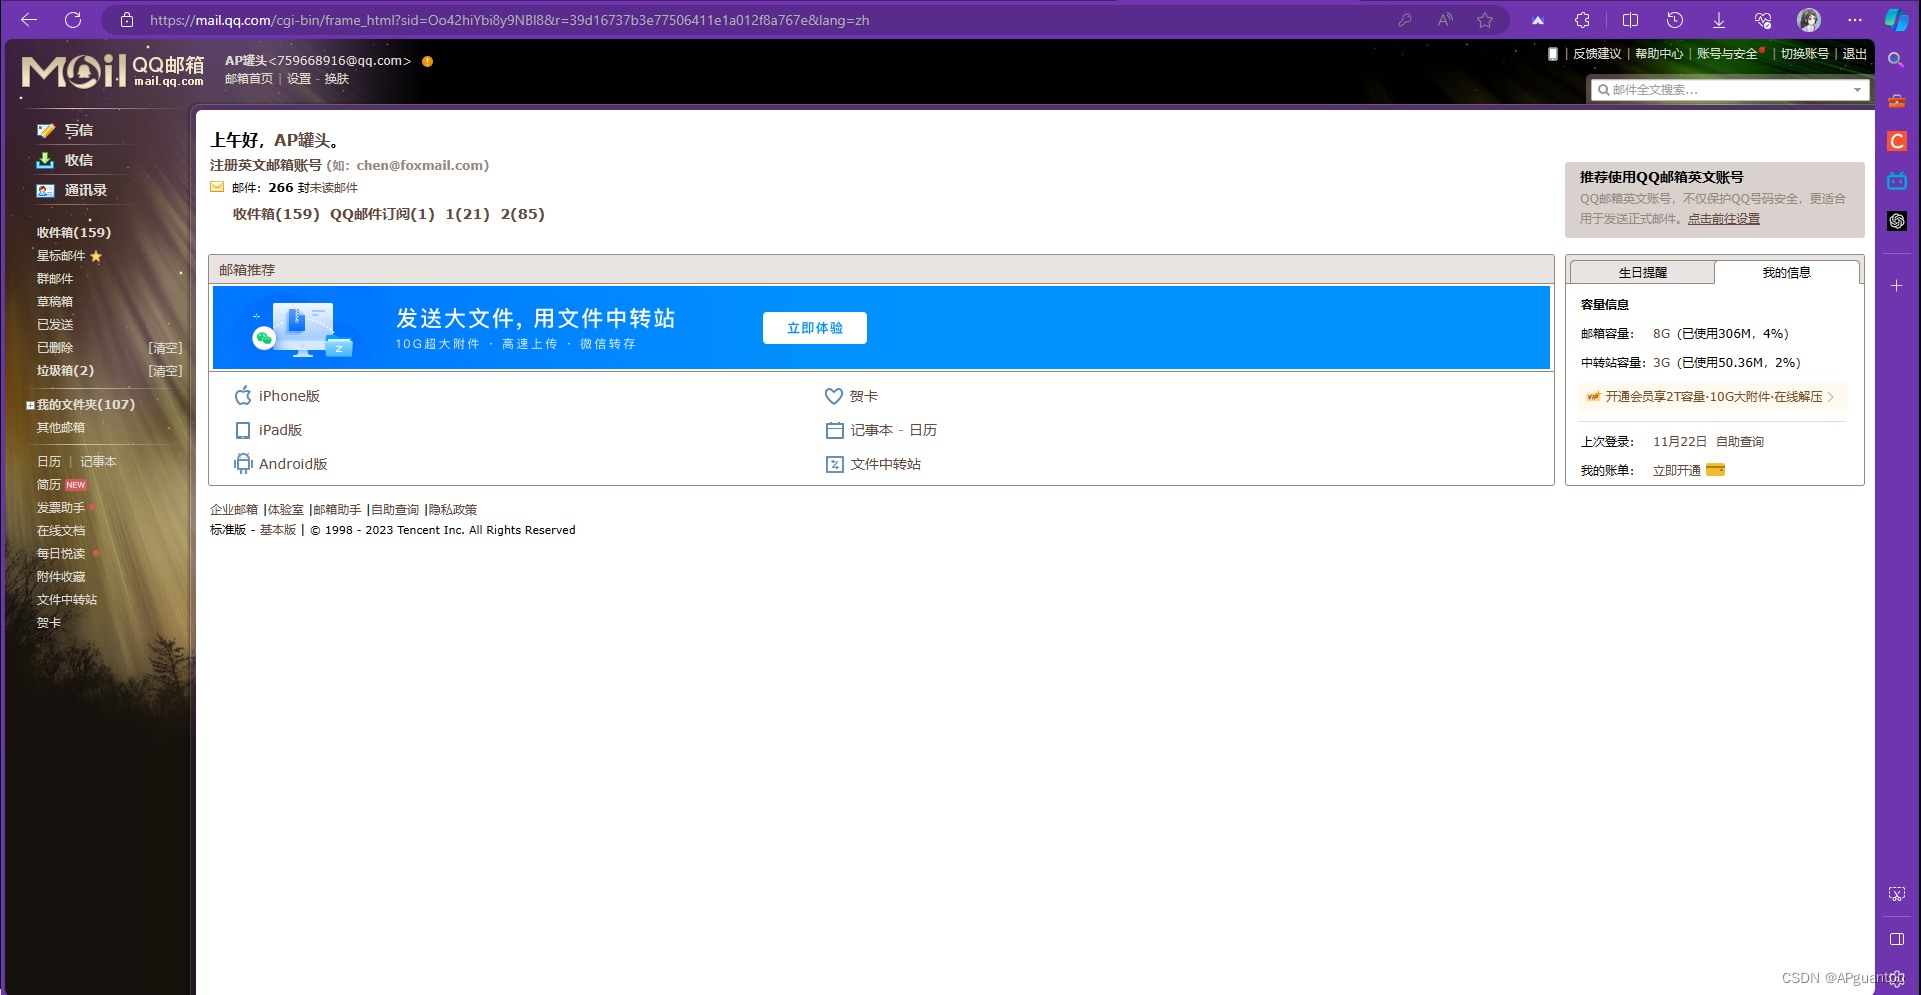Open the Copilot icon in the browser corner
Image resolution: width=1921 pixels, height=995 pixels.
click(1897, 20)
